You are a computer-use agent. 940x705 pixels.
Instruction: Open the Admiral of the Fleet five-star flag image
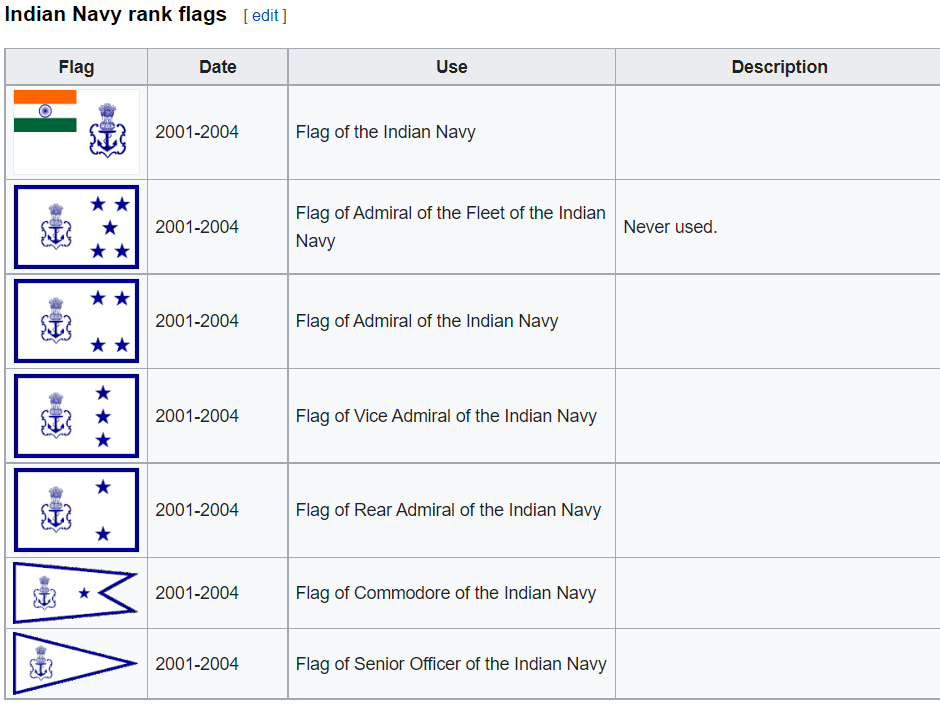tap(76, 227)
